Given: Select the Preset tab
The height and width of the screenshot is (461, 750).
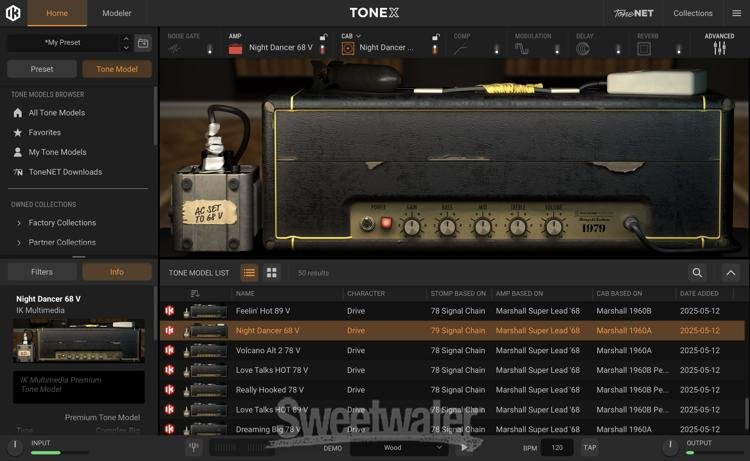Looking at the screenshot, I should tap(42, 69).
